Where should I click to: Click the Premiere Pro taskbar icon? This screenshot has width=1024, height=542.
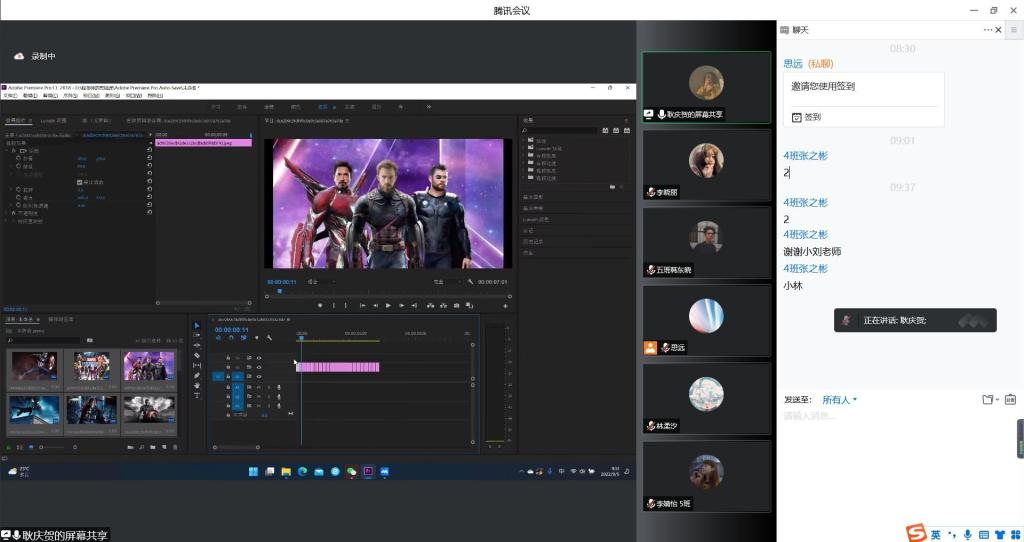[x=367, y=471]
